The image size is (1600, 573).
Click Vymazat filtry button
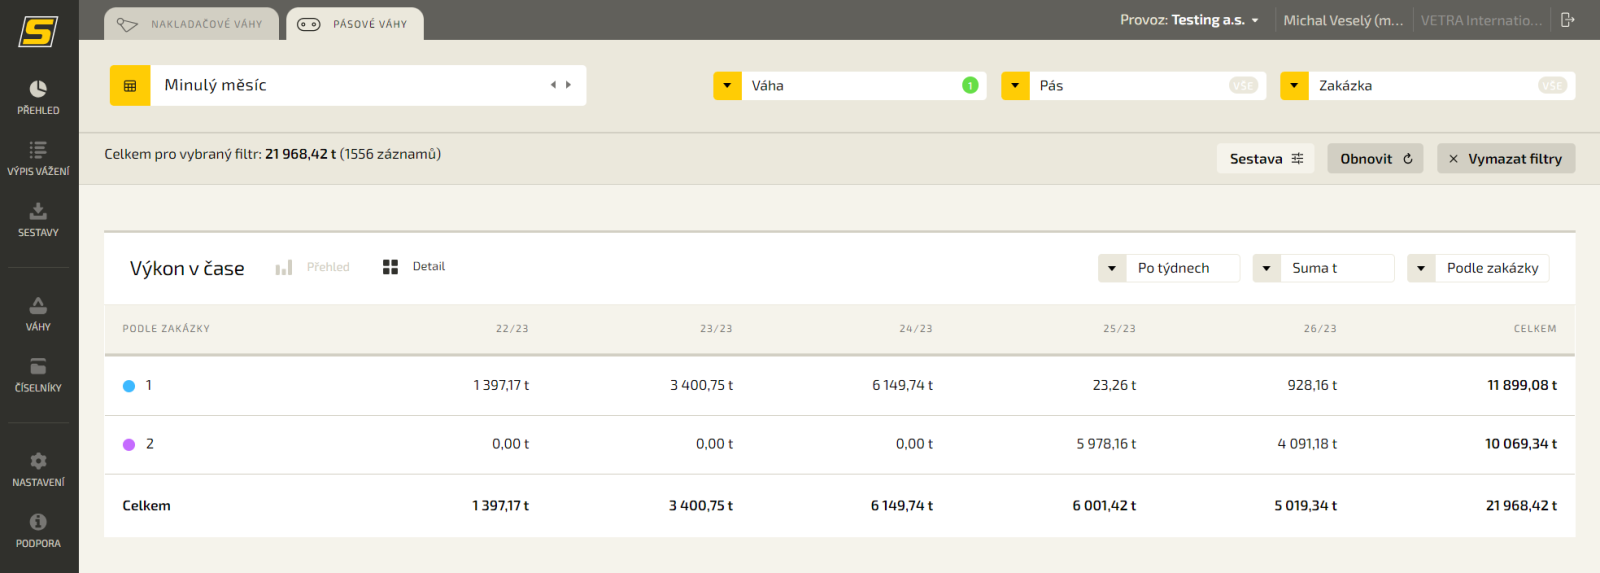(x=1506, y=159)
